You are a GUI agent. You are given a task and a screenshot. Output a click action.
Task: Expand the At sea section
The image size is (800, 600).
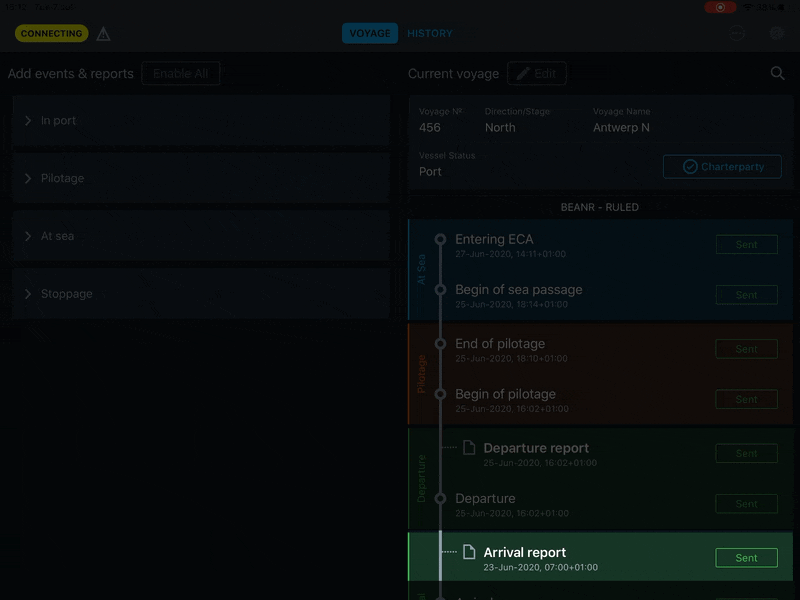pos(201,237)
